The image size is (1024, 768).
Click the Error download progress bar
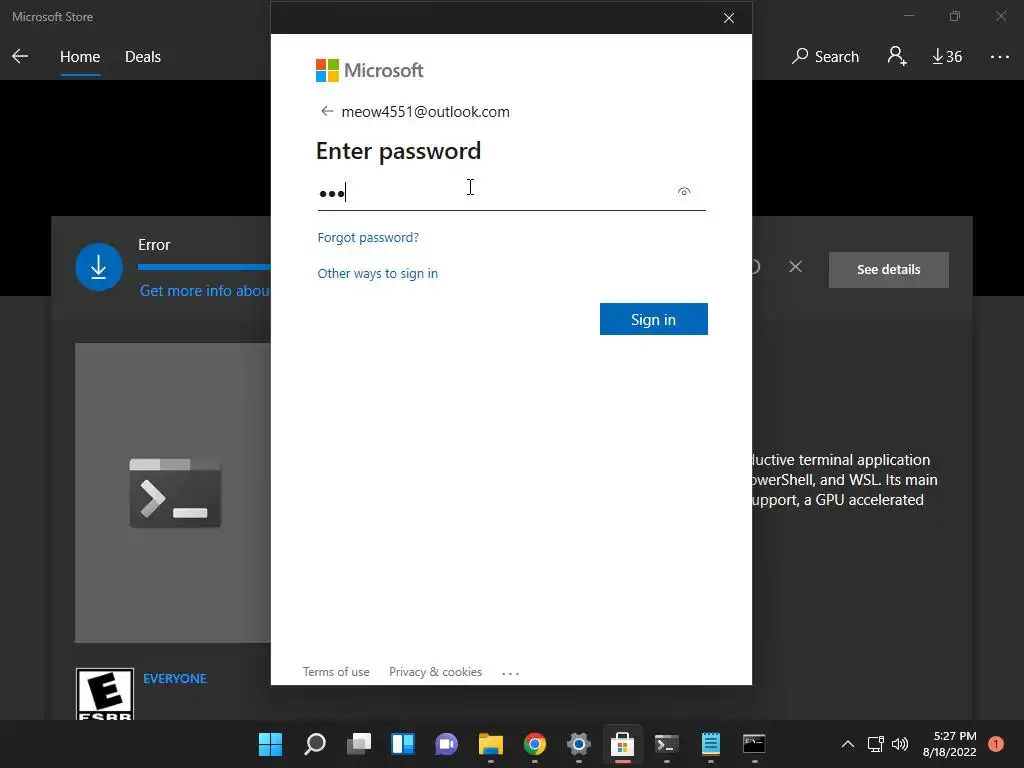(204, 266)
